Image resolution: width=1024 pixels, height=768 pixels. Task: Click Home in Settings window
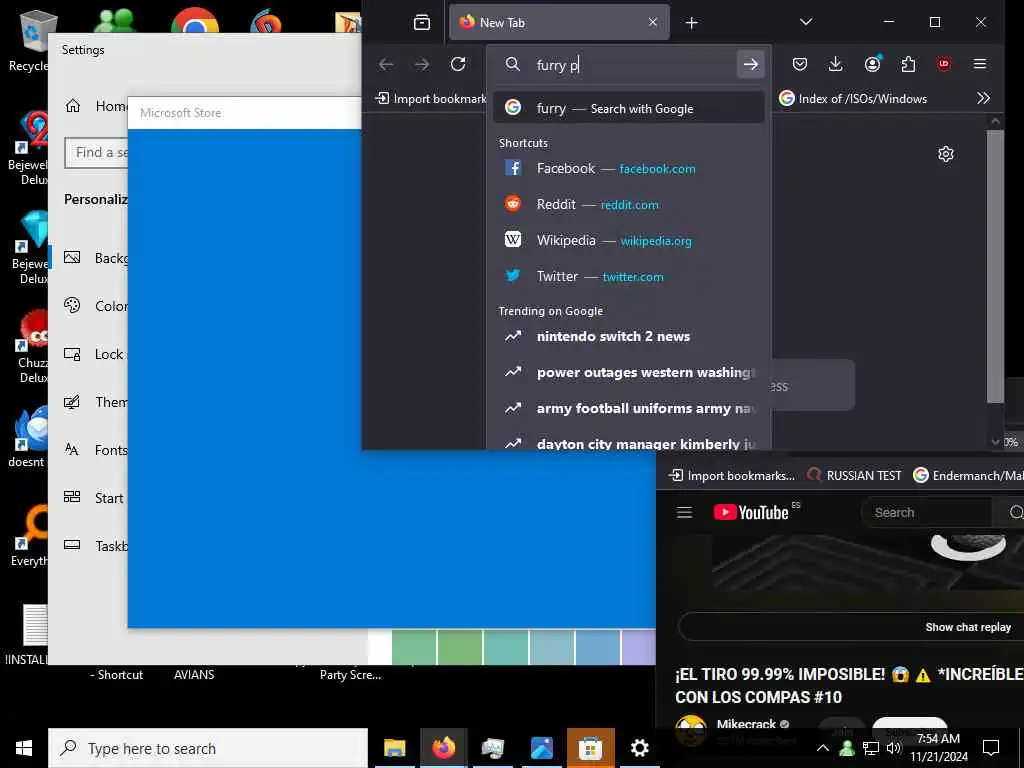click(x=96, y=106)
